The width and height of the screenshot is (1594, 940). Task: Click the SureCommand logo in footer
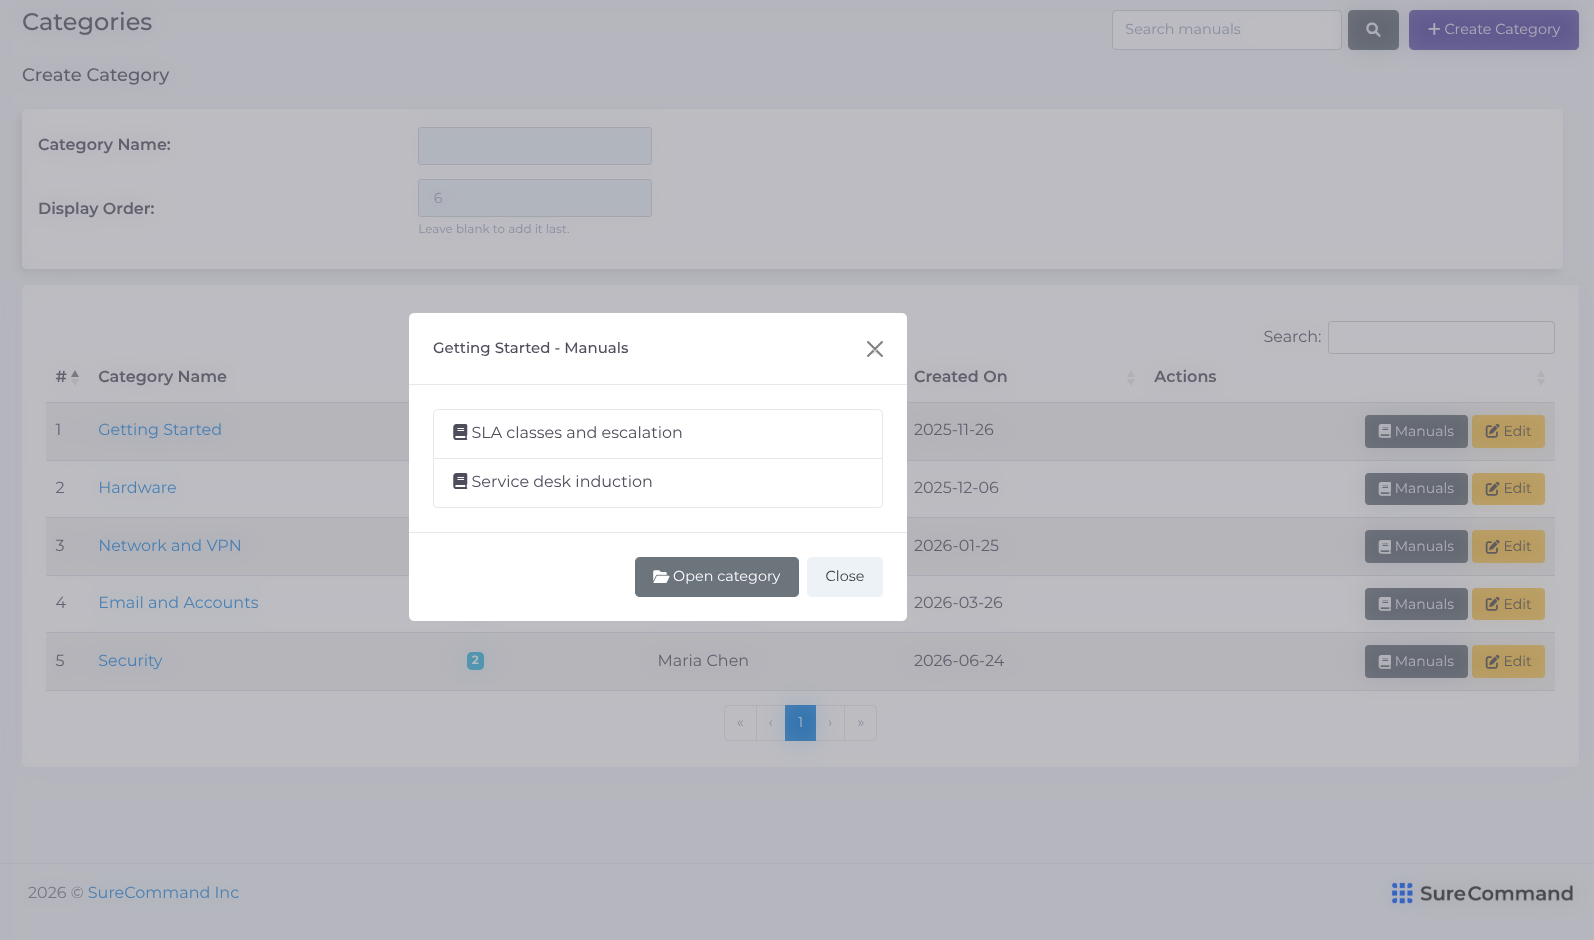1482,893
